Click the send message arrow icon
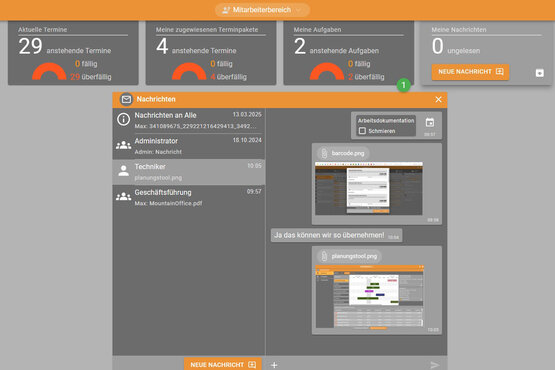The width and height of the screenshot is (555, 370). tap(434, 365)
